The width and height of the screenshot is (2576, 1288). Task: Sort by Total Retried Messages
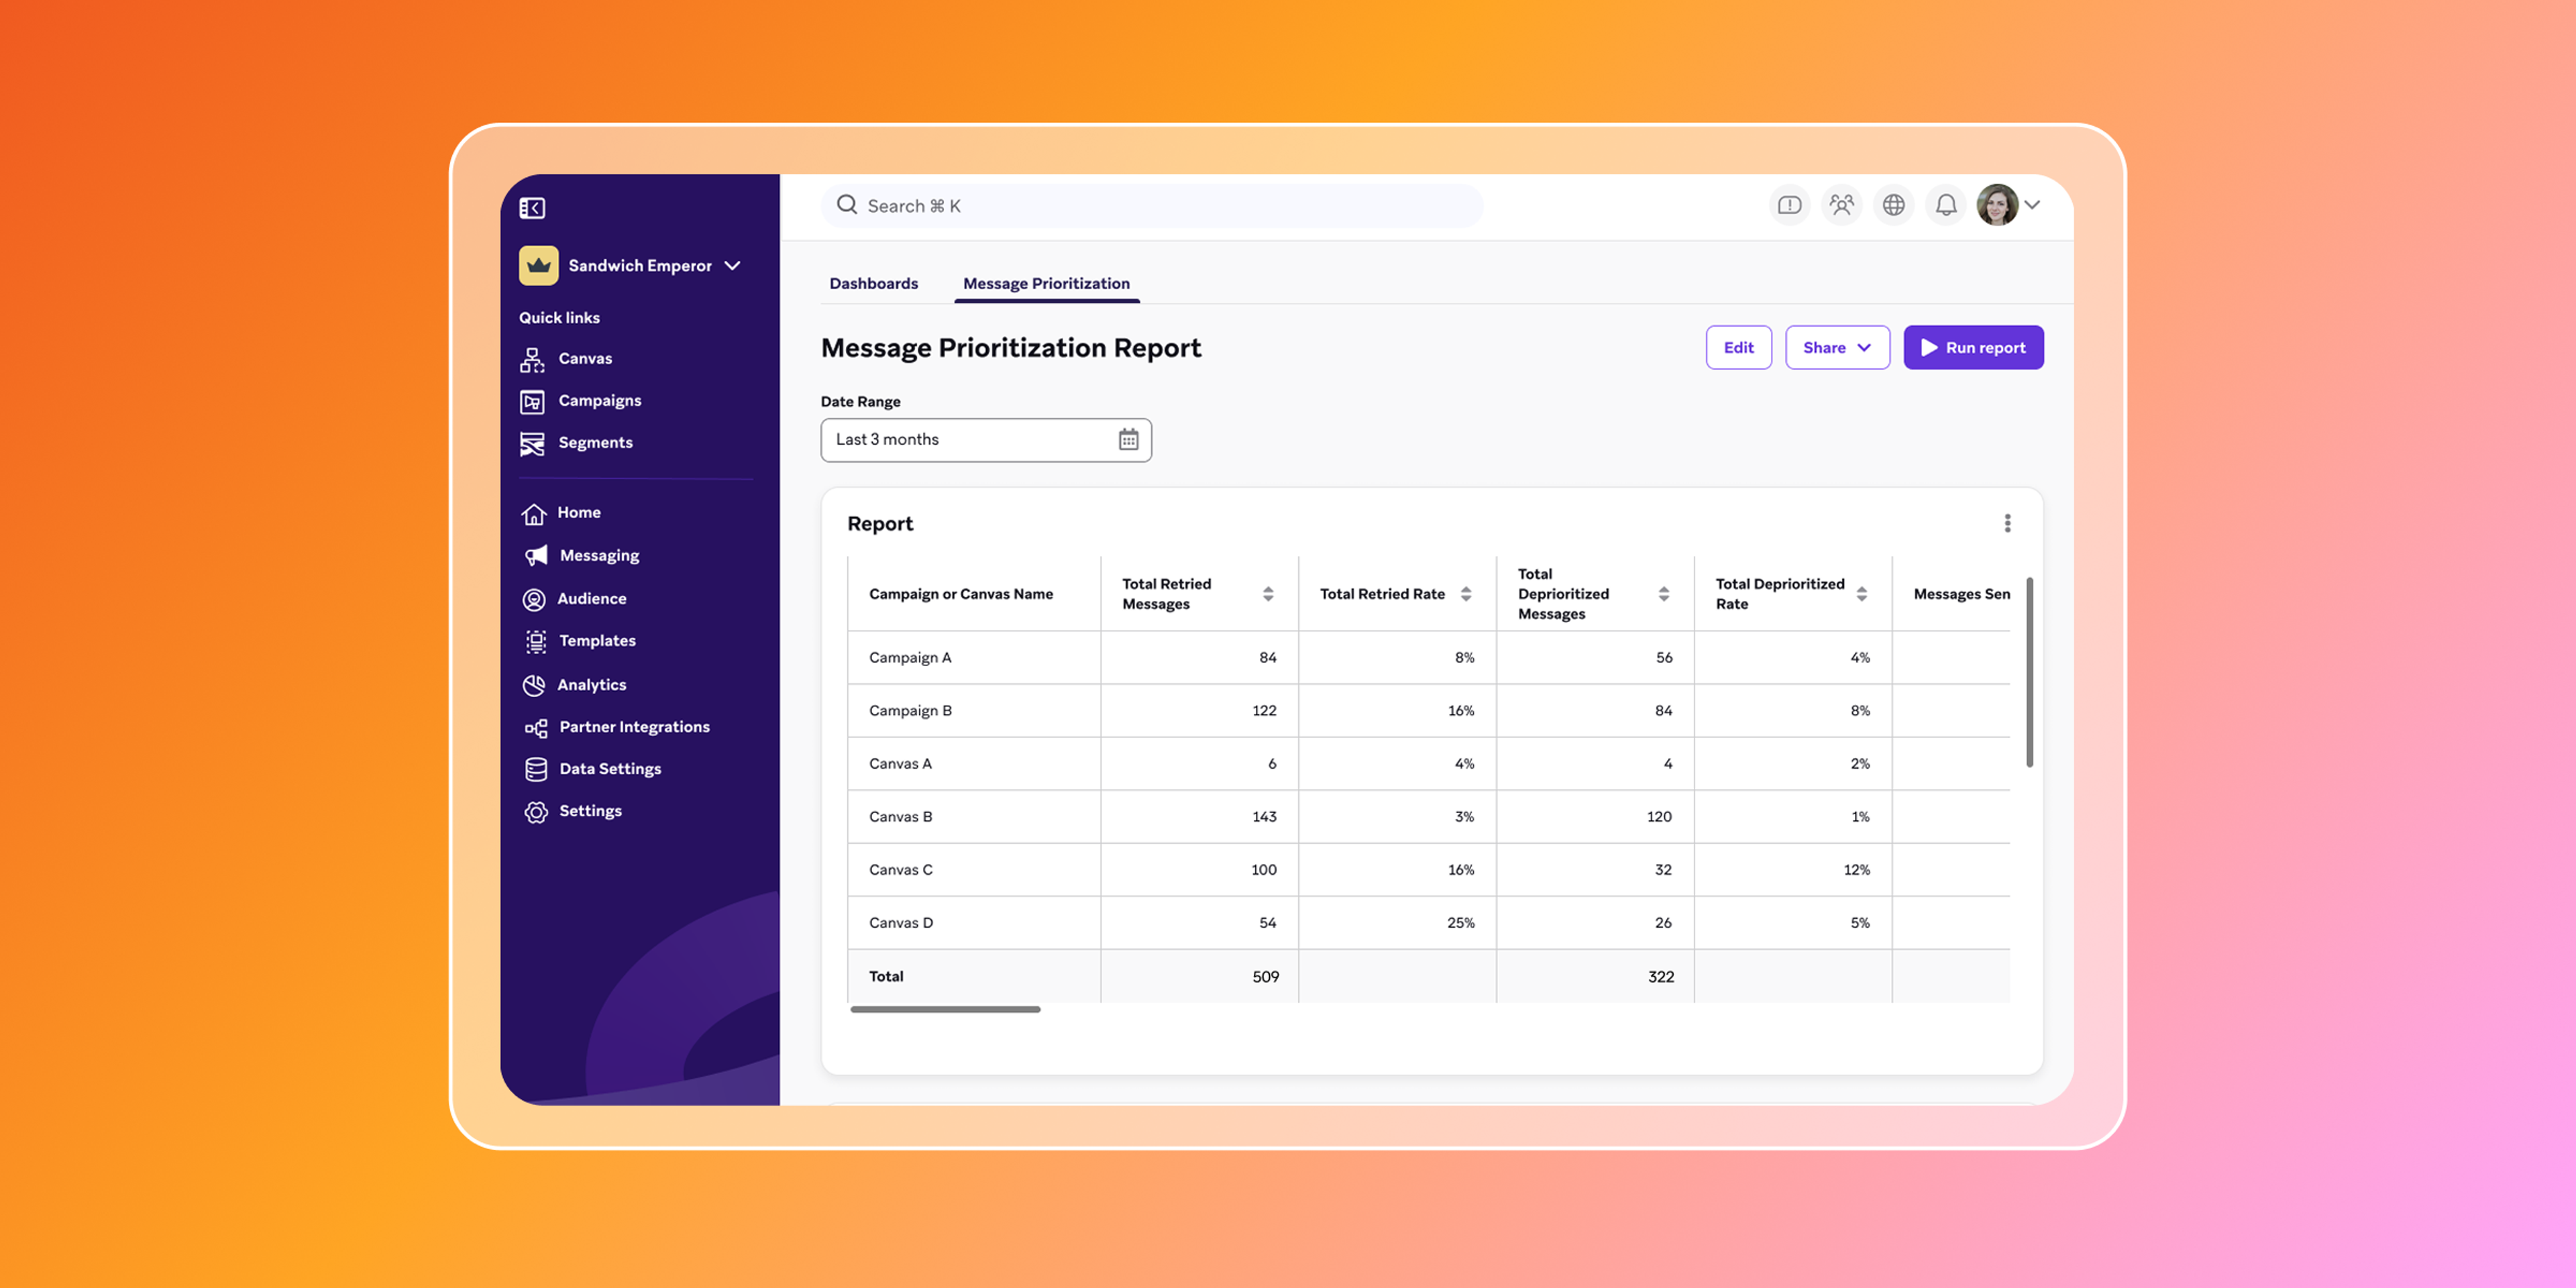(x=1267, y=594)
